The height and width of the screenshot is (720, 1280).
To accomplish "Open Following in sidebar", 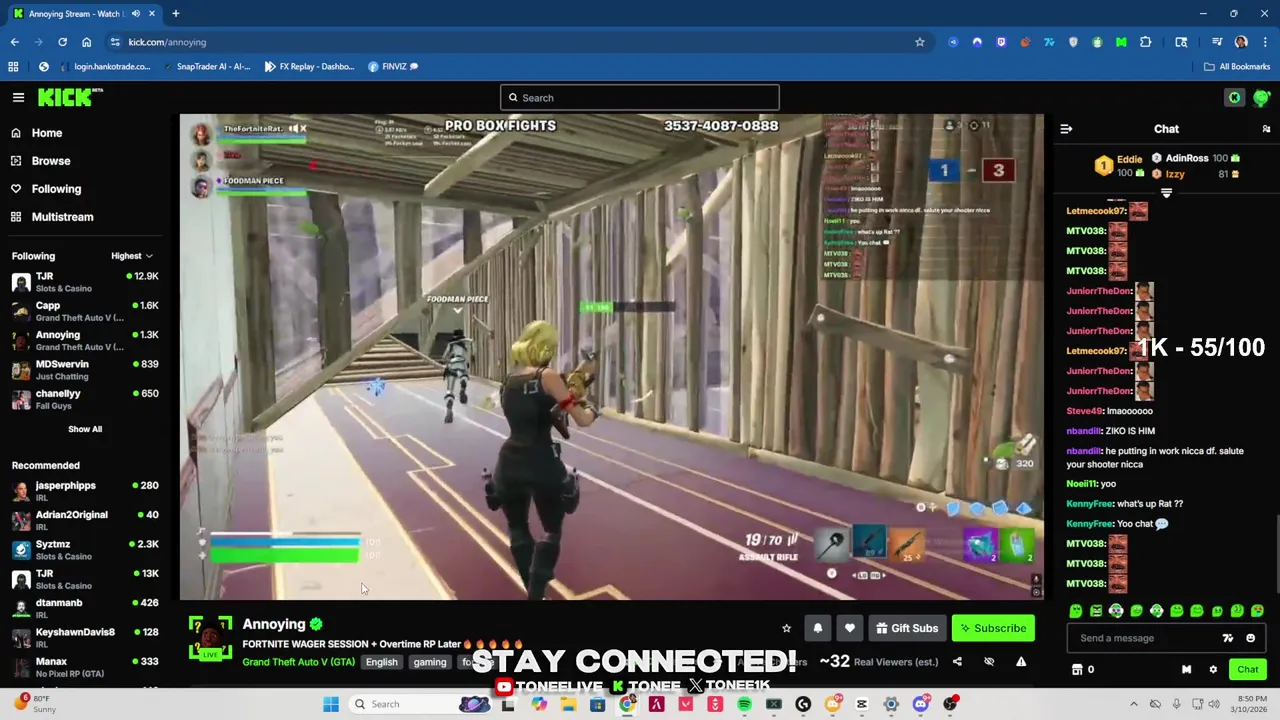I will point(56,189).
